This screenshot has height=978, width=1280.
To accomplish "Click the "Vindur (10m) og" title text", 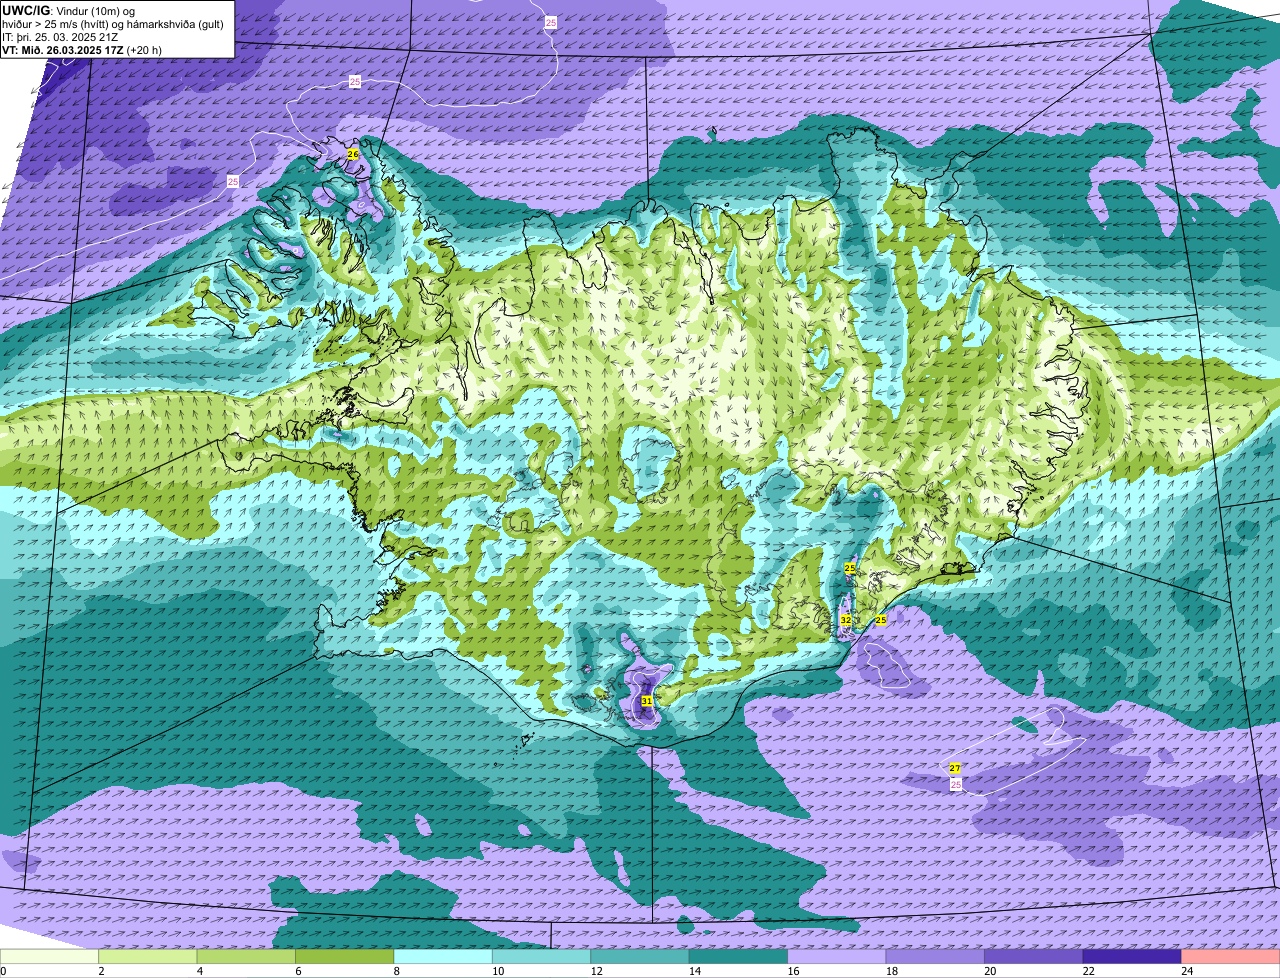I will click(x=94, y=11).
